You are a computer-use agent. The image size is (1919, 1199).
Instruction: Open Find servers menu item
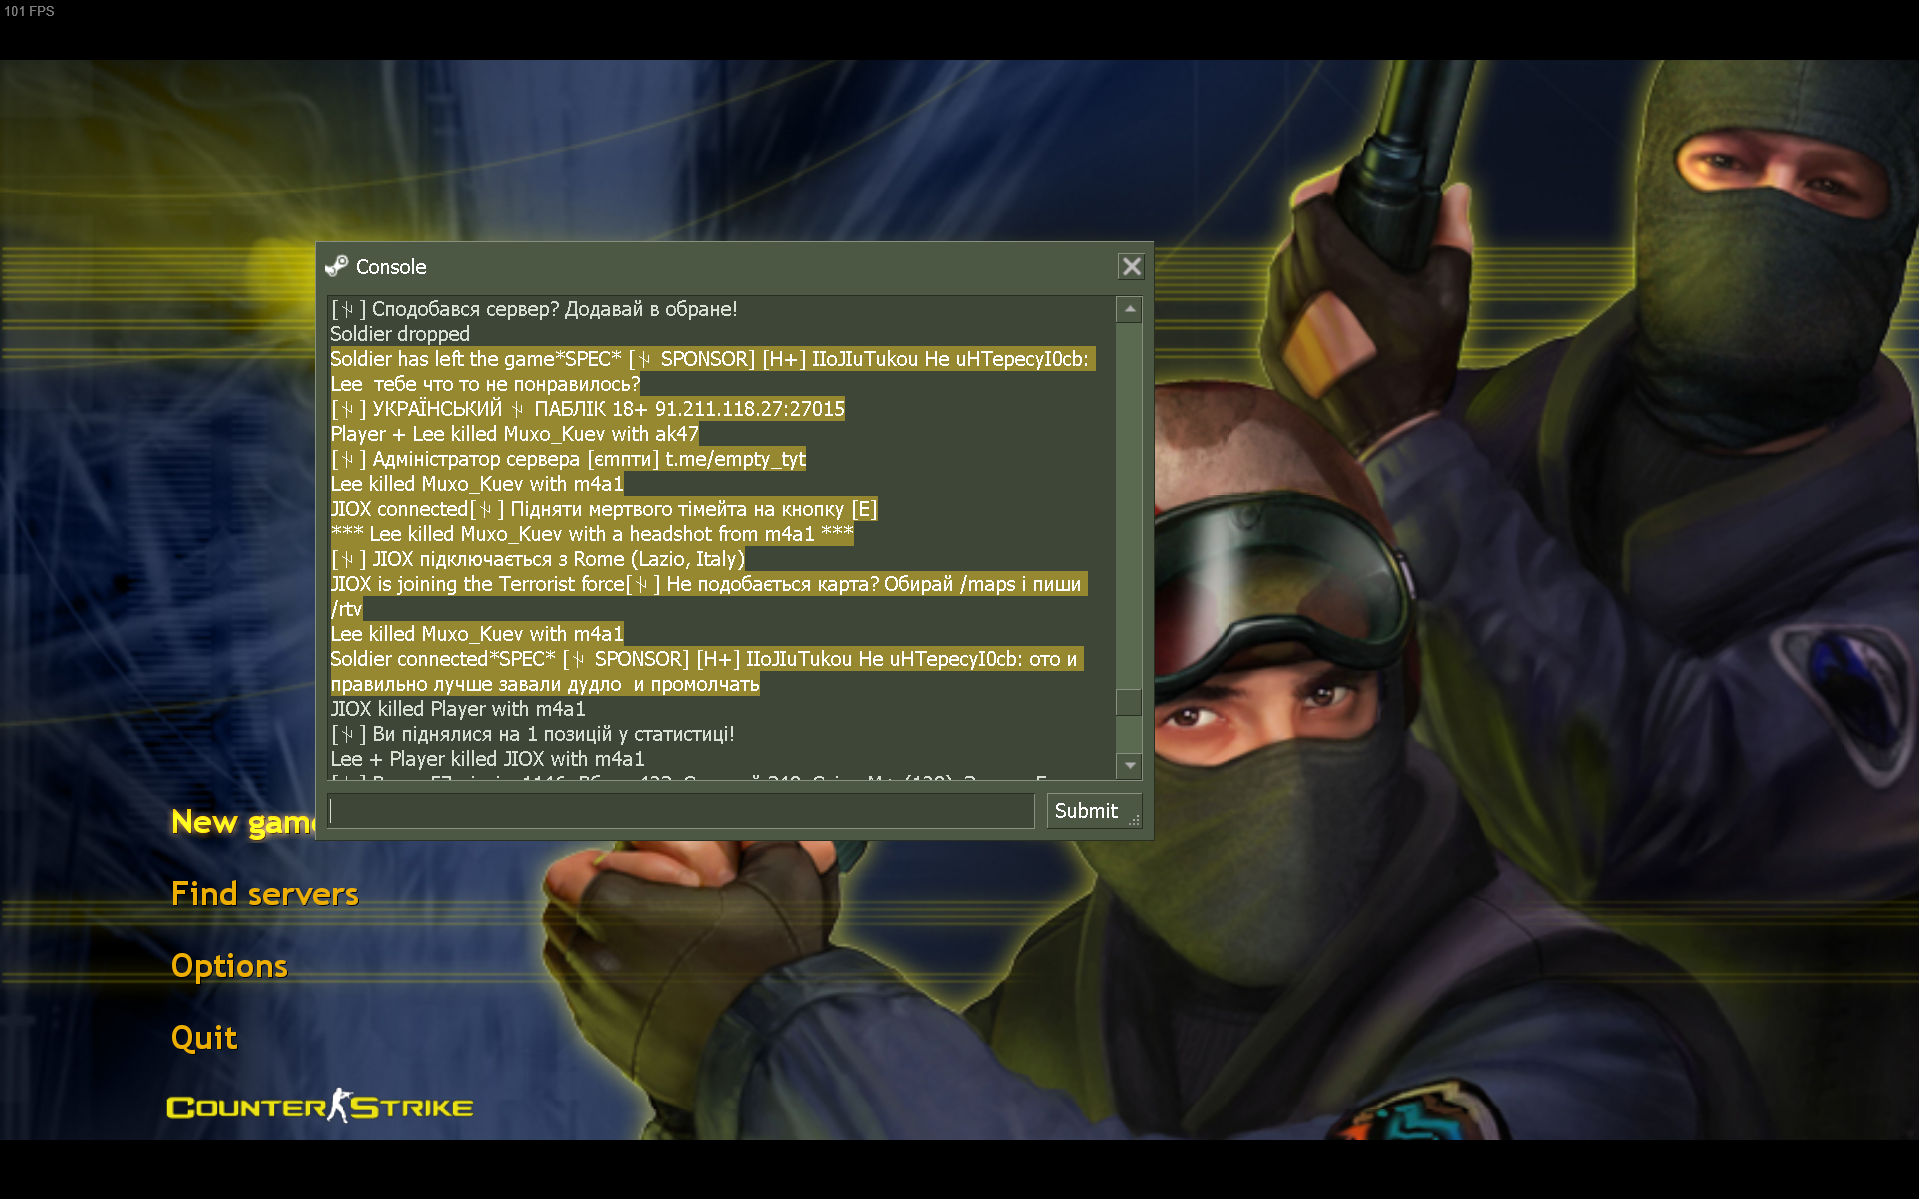tap(265, 894)
